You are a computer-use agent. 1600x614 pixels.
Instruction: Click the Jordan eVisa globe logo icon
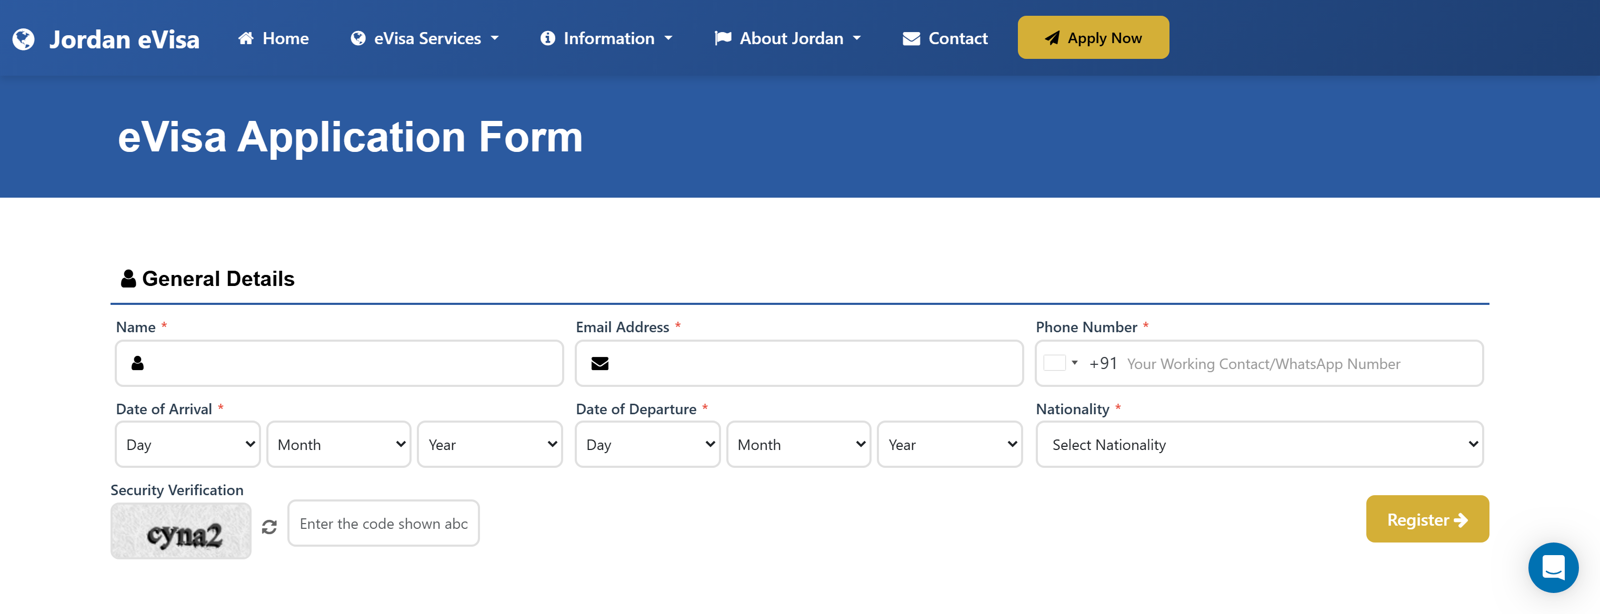click(x=23, y=39)
